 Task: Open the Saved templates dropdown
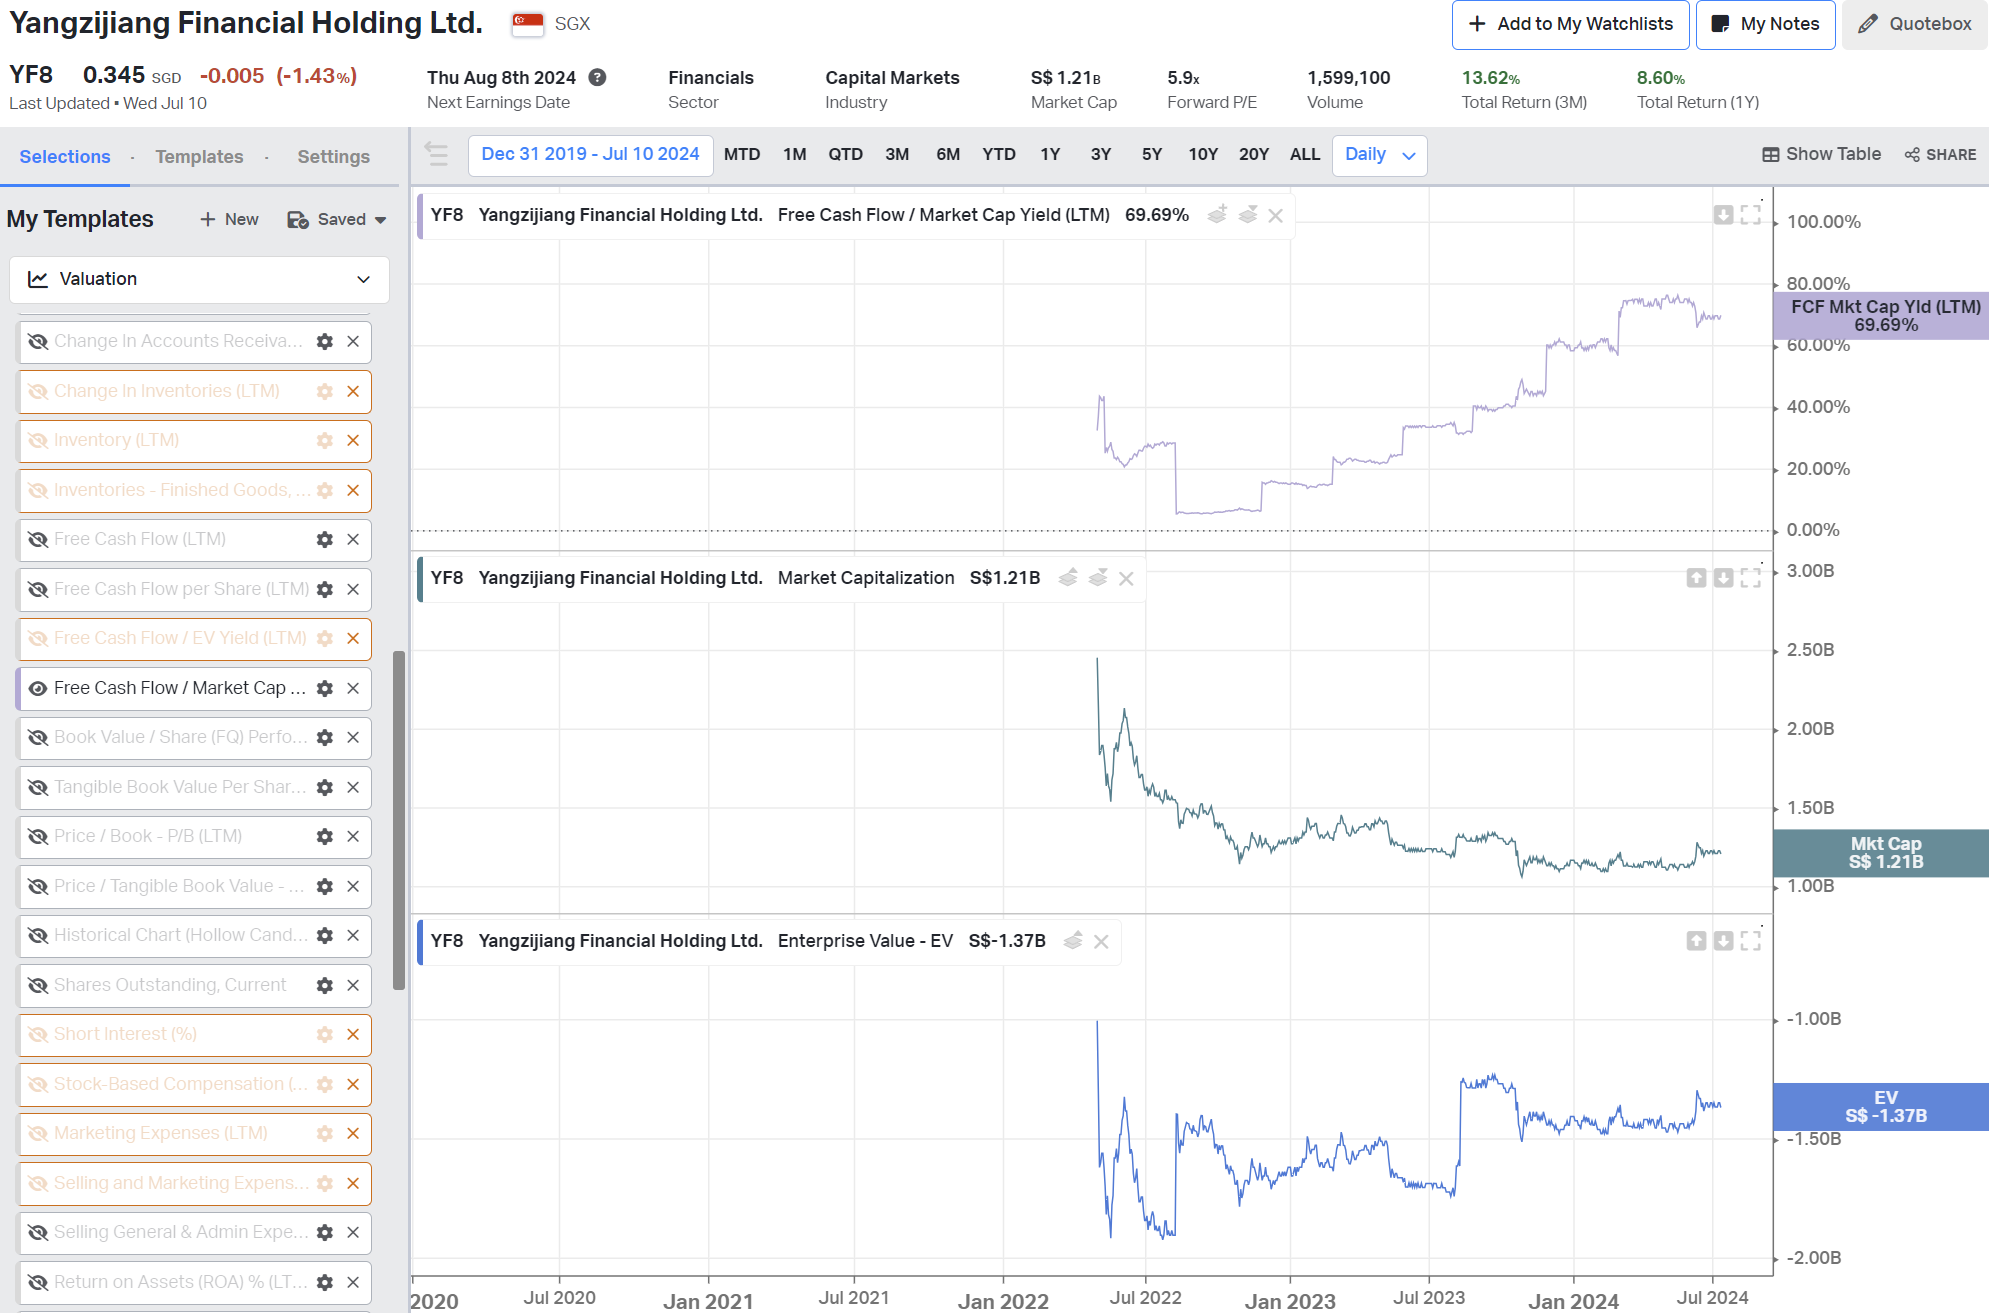point(337,220)
